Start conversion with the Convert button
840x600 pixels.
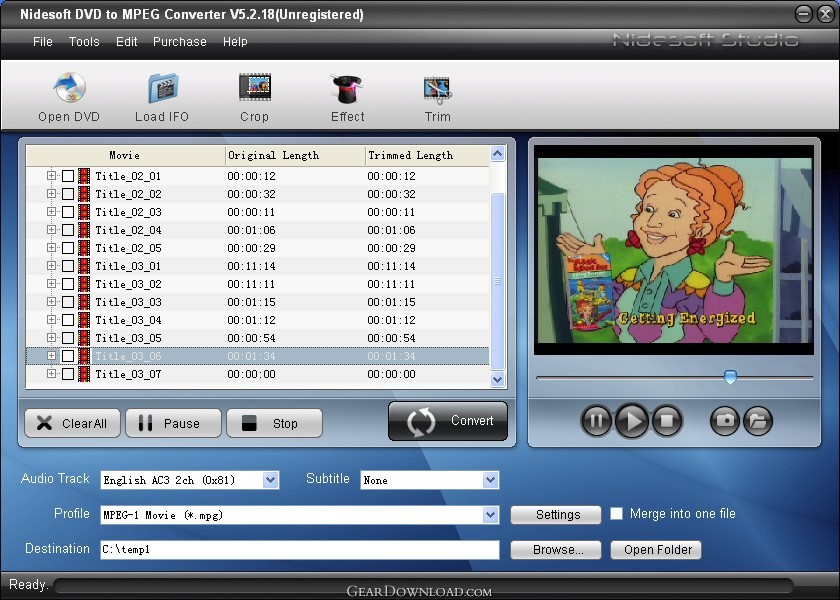coord(448,421)
